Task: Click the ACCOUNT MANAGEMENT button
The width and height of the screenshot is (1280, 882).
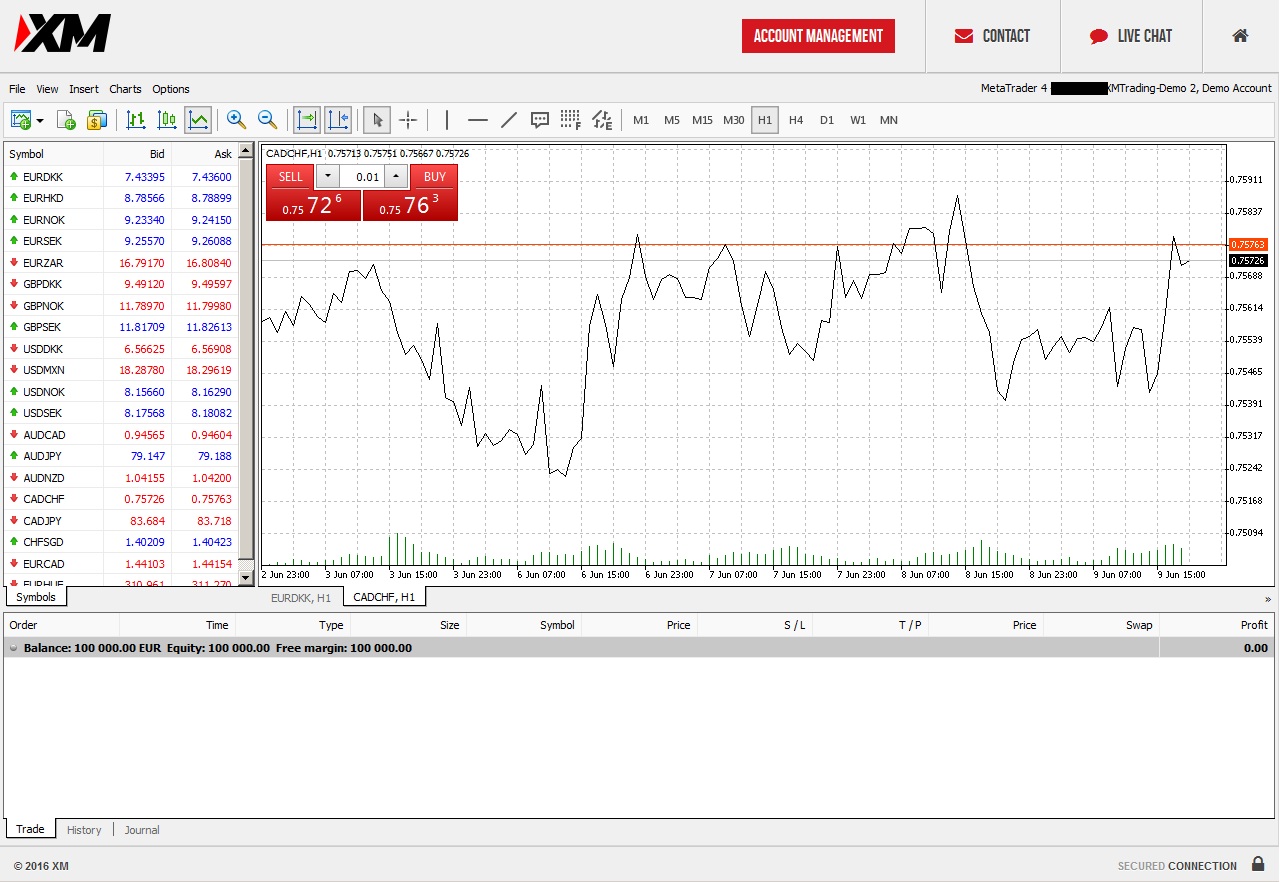Action: 818,35
